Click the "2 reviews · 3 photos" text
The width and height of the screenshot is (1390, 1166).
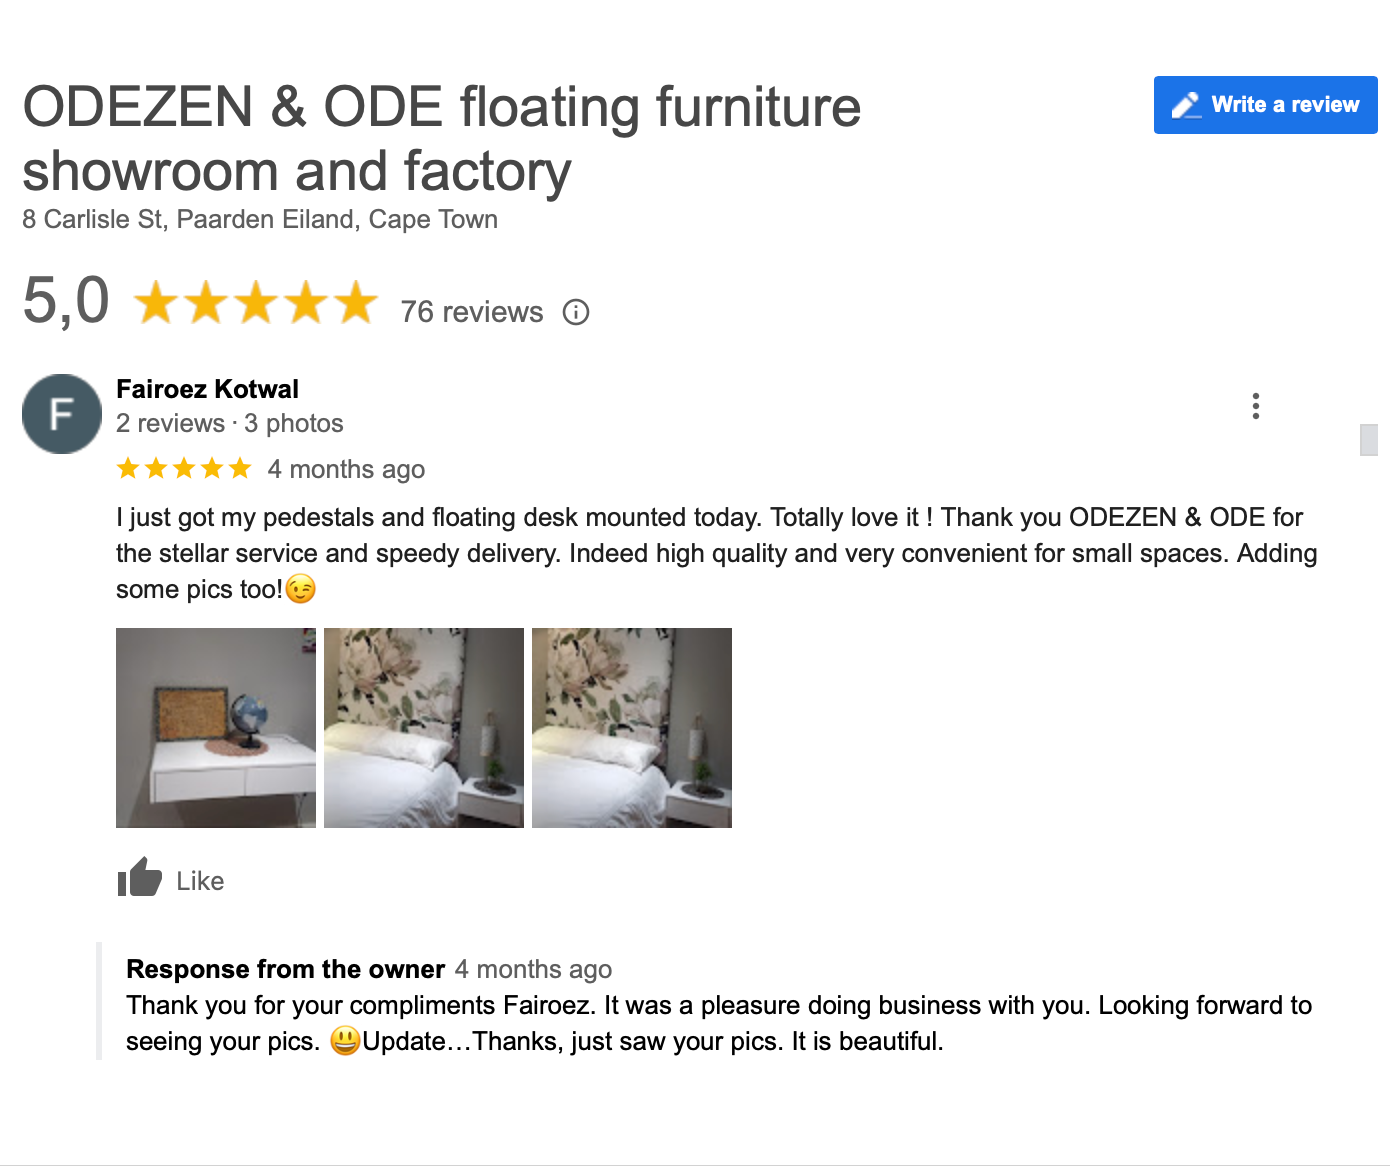229,423
